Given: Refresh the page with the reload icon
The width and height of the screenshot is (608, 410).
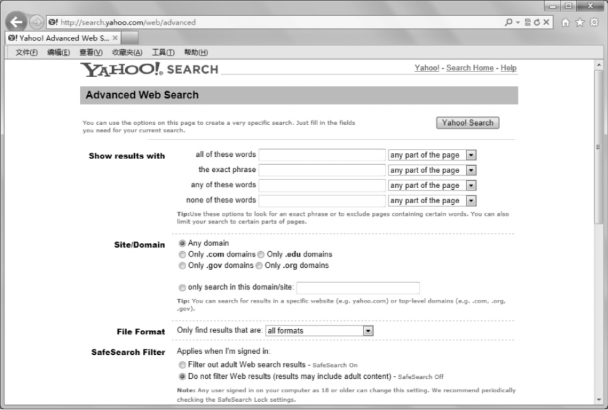Looking at the screenshot, I should (x=537, y=22).
